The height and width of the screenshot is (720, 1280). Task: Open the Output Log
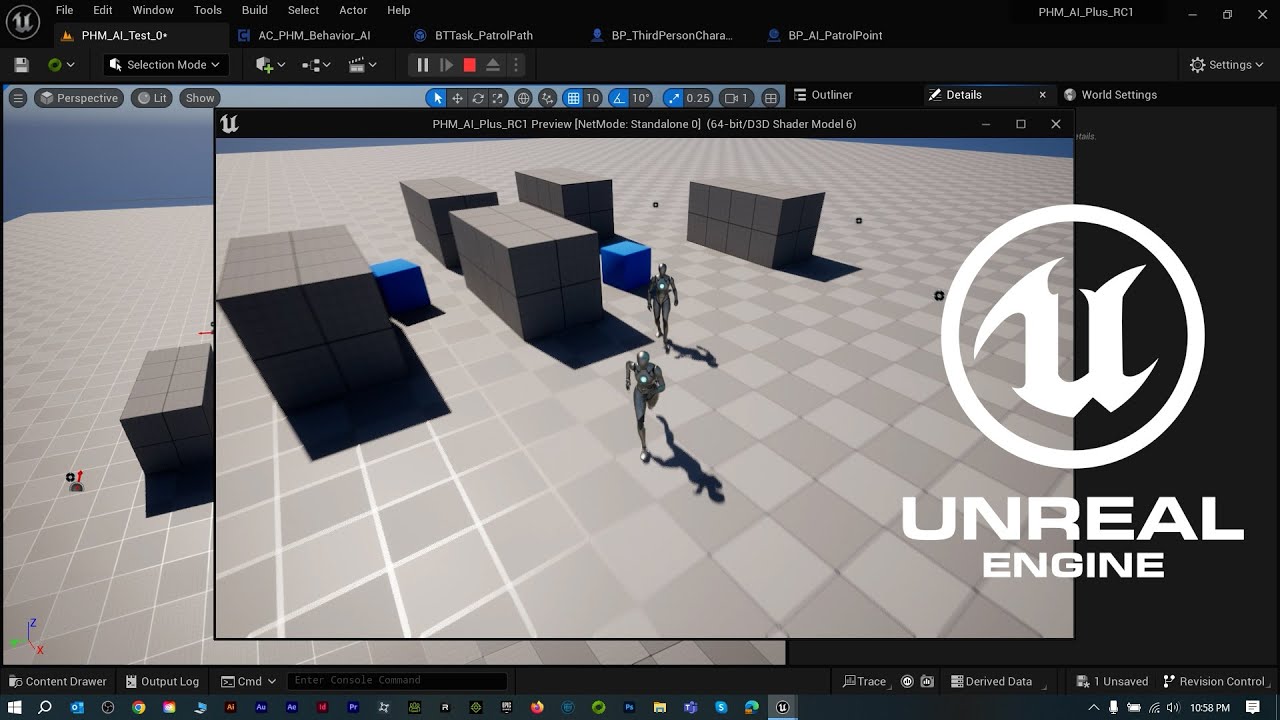pos(162,682)
